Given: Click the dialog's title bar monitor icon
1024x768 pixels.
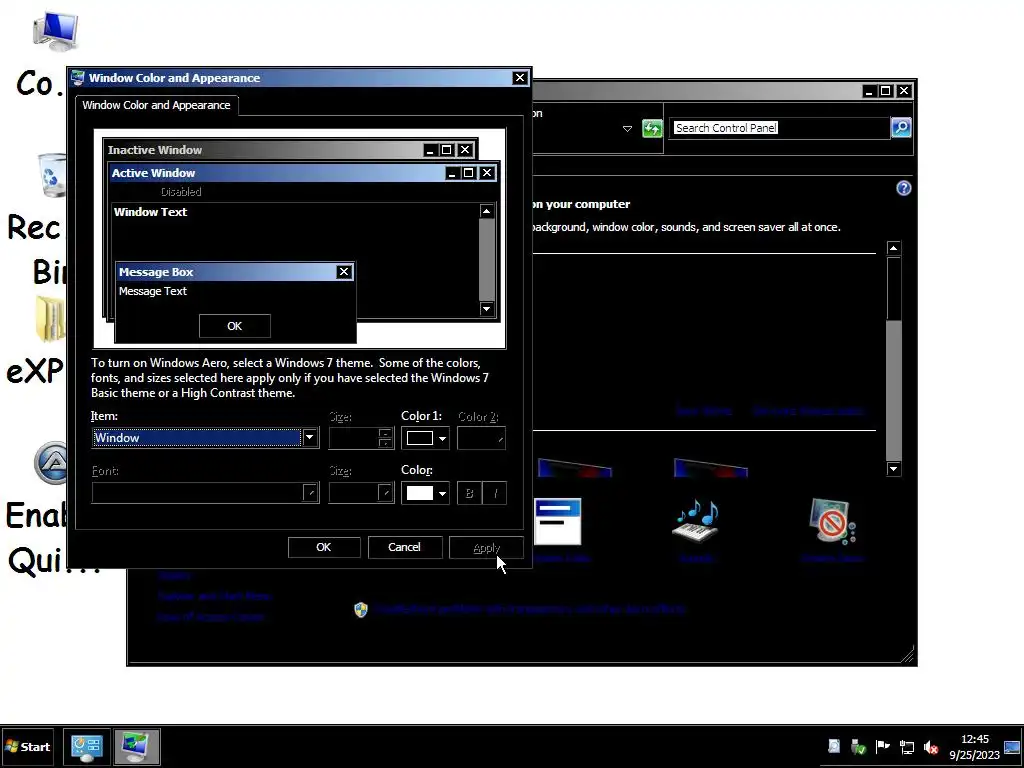Looking at the screenshot, I should [x=78, y=78].
